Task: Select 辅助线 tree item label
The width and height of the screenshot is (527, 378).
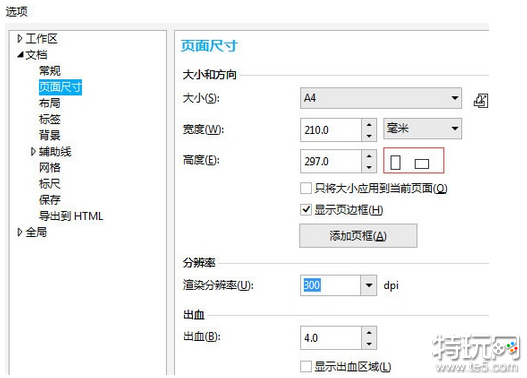Action: coord(55,152)
